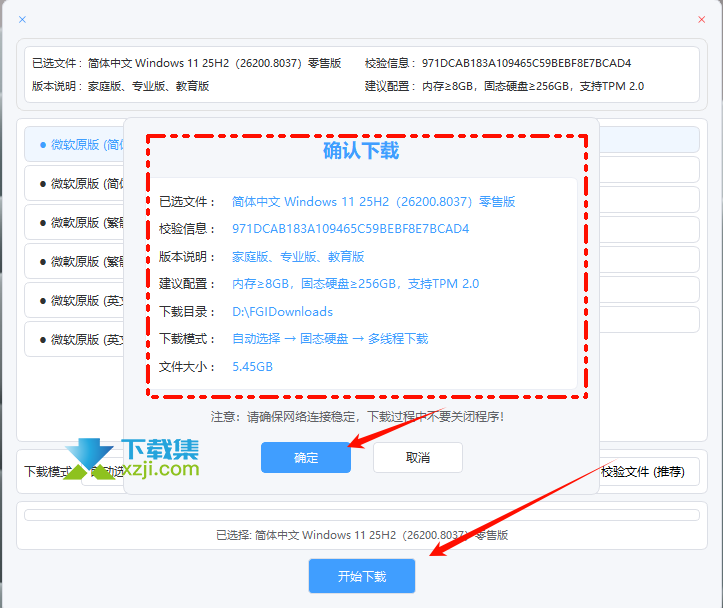Image resolution: width=723 pixels, height=608 pixels.
Task: Click the top panel 已选文件 file name
Action: (x=214, y=63)
